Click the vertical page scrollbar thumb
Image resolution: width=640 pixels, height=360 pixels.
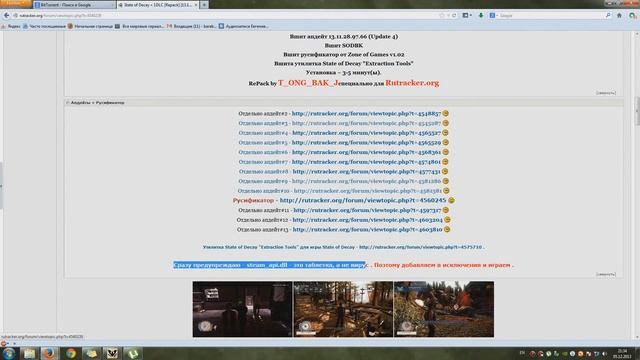pyautogui.click(x=637, y=111)
